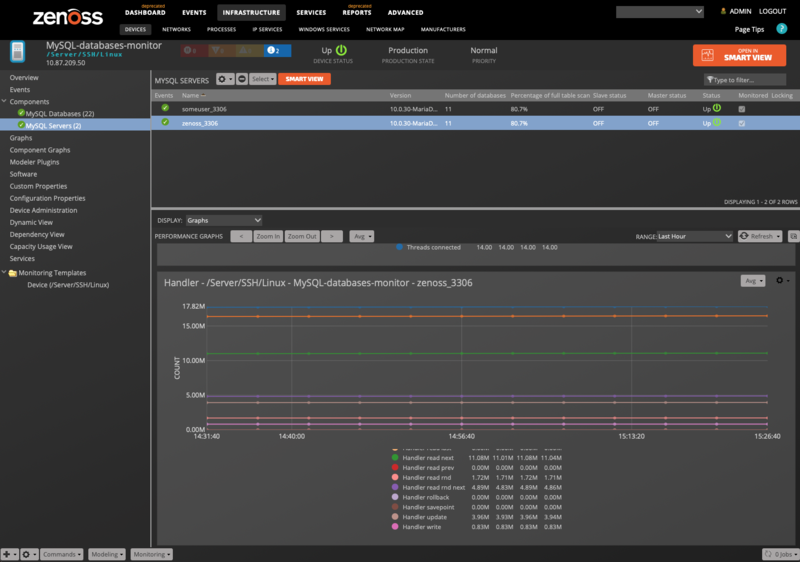Toggle the Handler read prev series in legend
This screenshot has width=800, height=562.
coord(422,468)
